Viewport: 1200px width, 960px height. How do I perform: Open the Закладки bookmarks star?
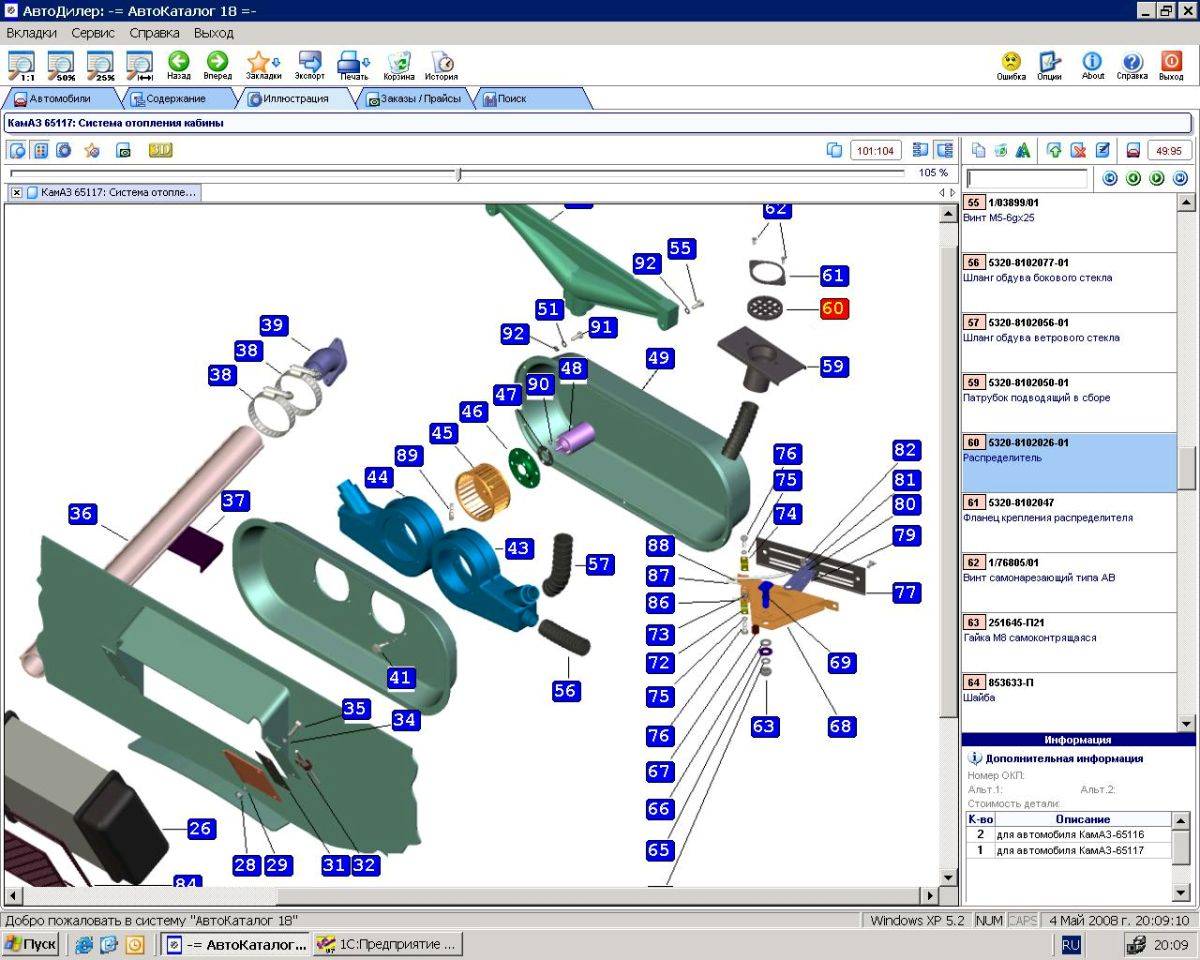(x=263, y=65)
